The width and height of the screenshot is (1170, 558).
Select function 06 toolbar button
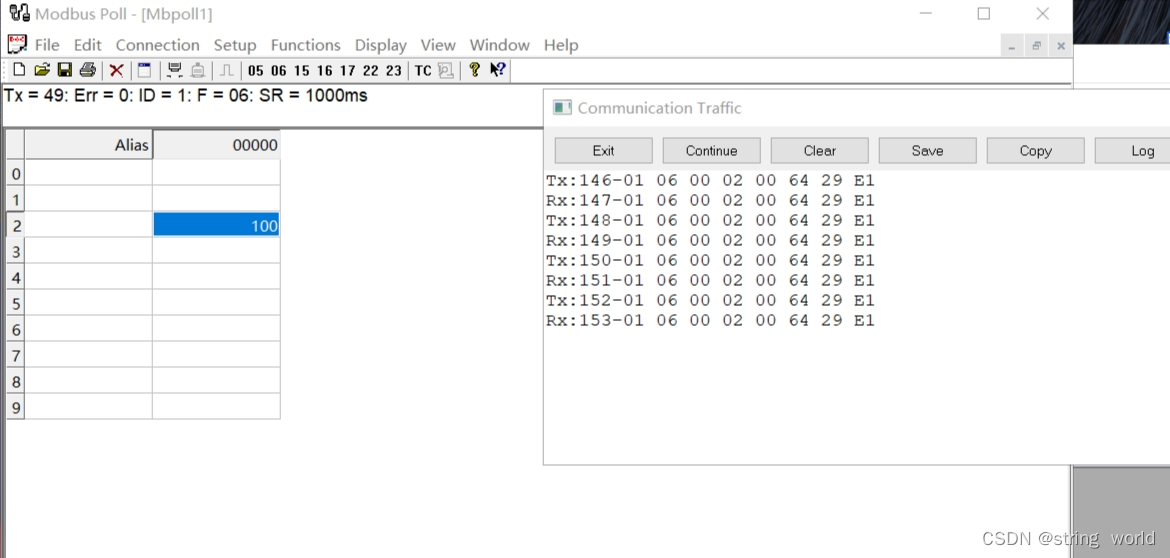point(278,71)
